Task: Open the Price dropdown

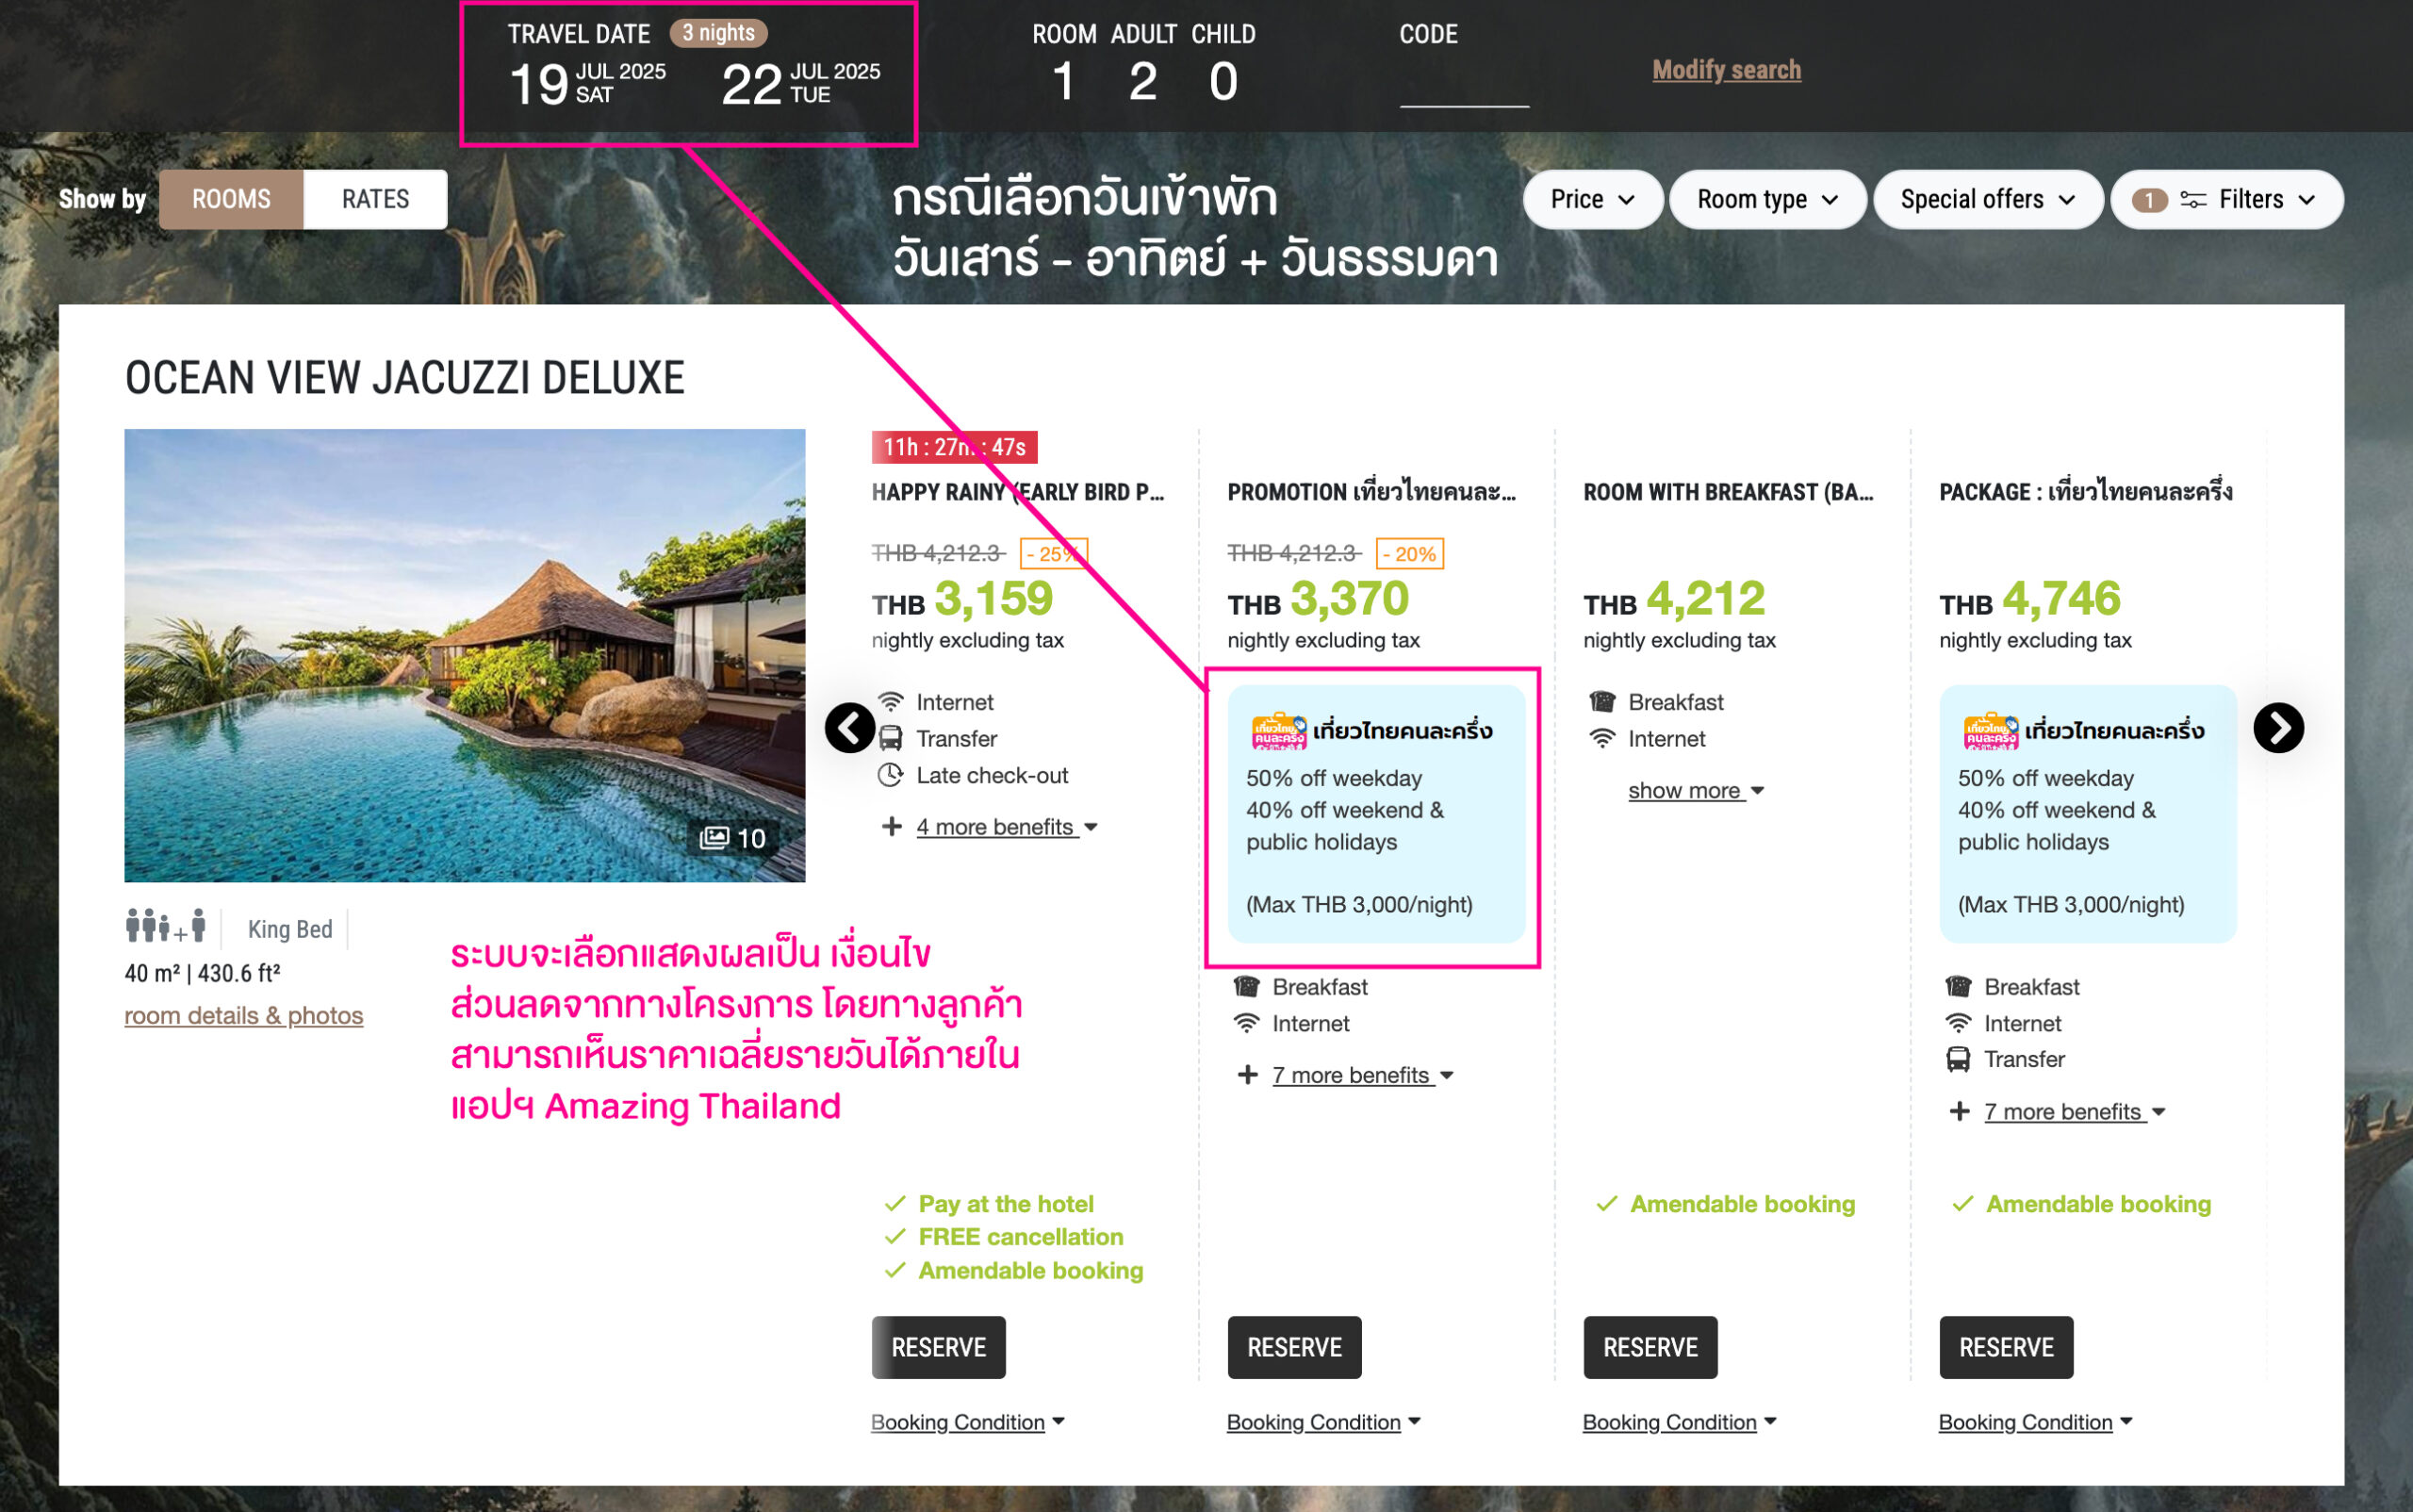Action: coord(1591,199)
